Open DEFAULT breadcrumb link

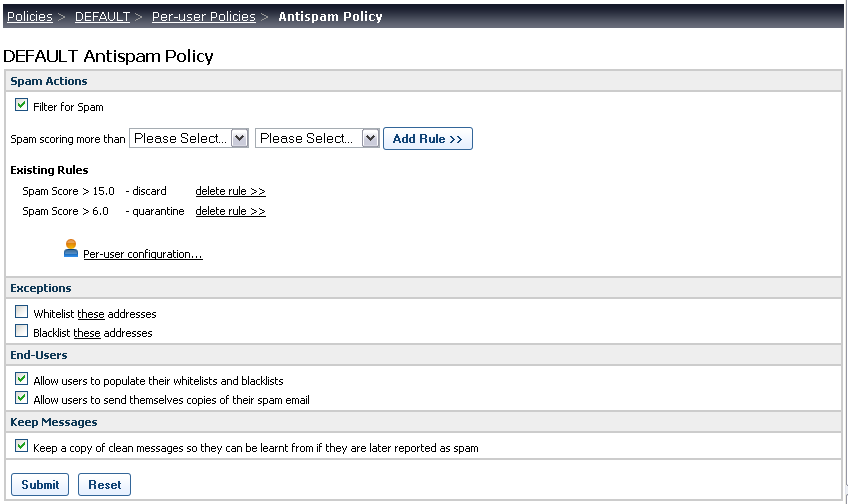coord(102,17)
